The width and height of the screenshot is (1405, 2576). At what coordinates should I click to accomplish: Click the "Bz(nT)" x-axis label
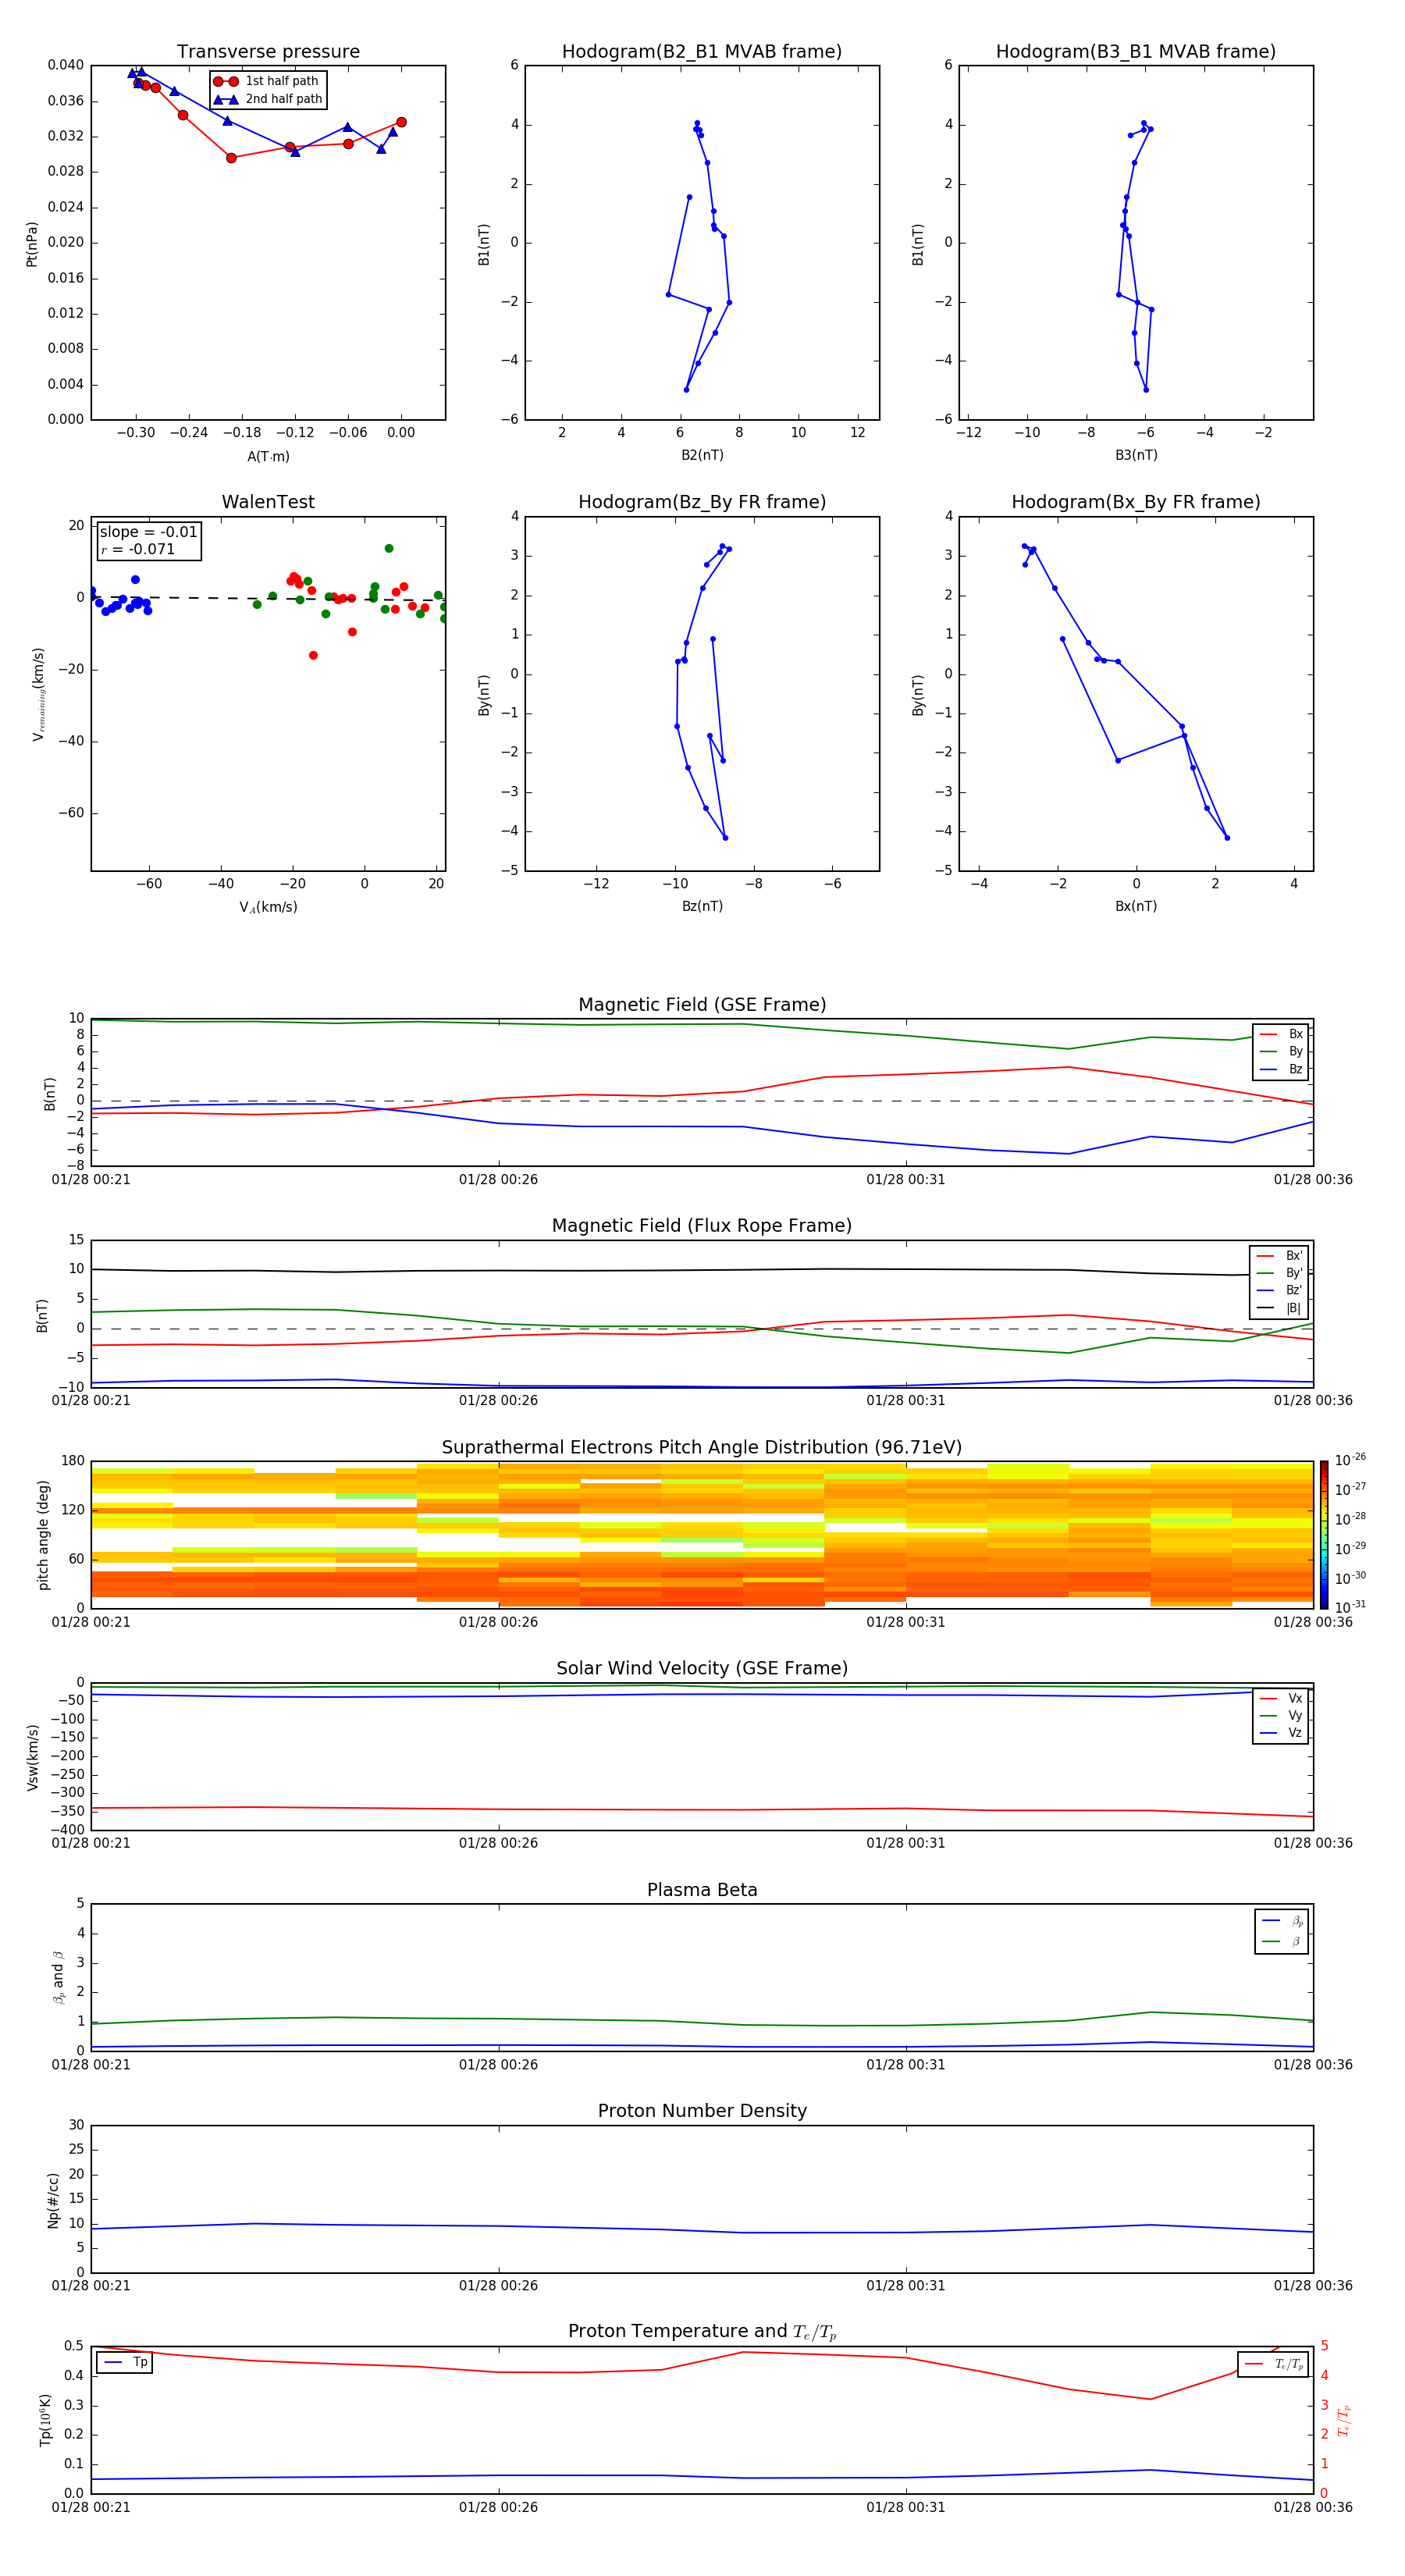tap(702, 906)
